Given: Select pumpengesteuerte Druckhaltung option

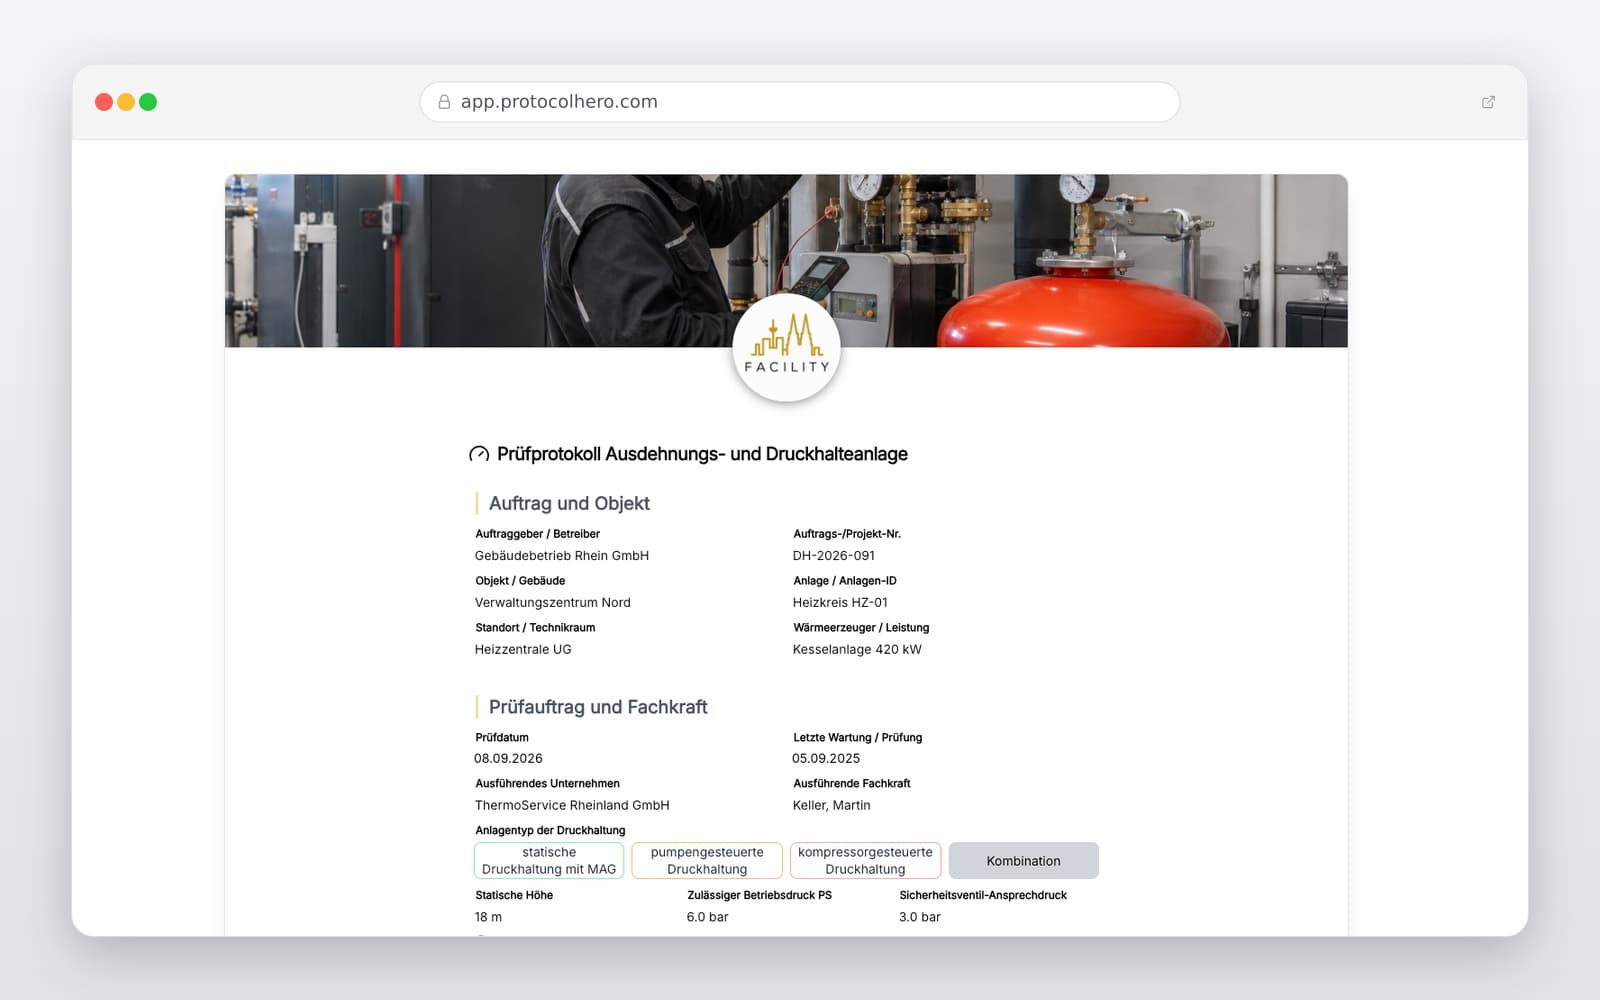Looking at the screenshot, I should (707, 861).
